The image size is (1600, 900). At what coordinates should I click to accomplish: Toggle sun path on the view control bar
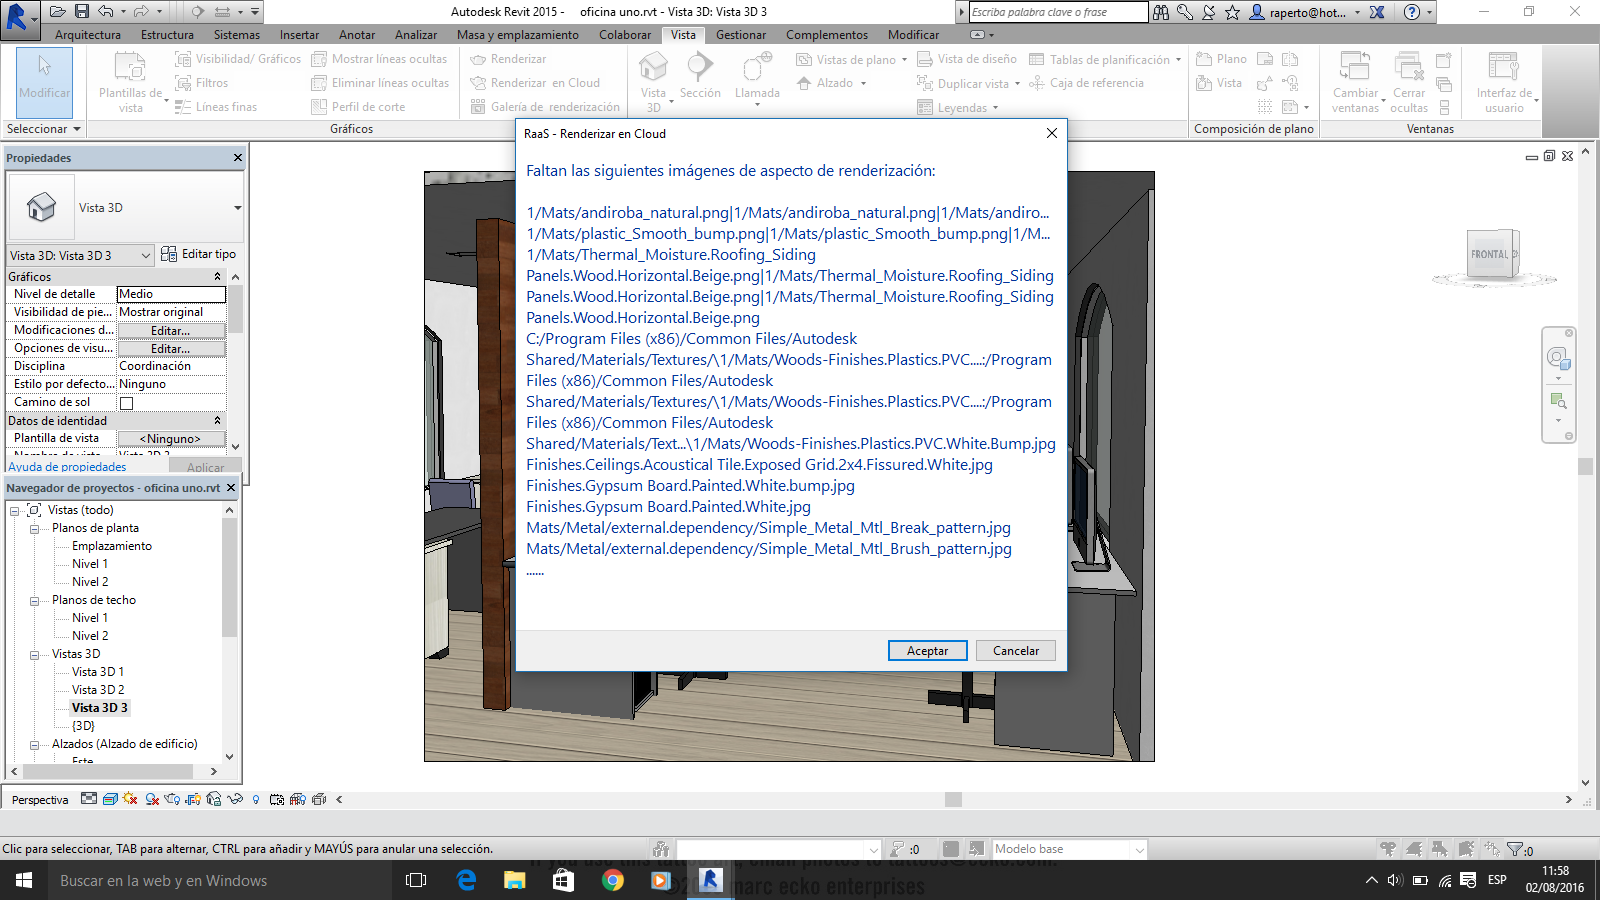pos(128,799)
